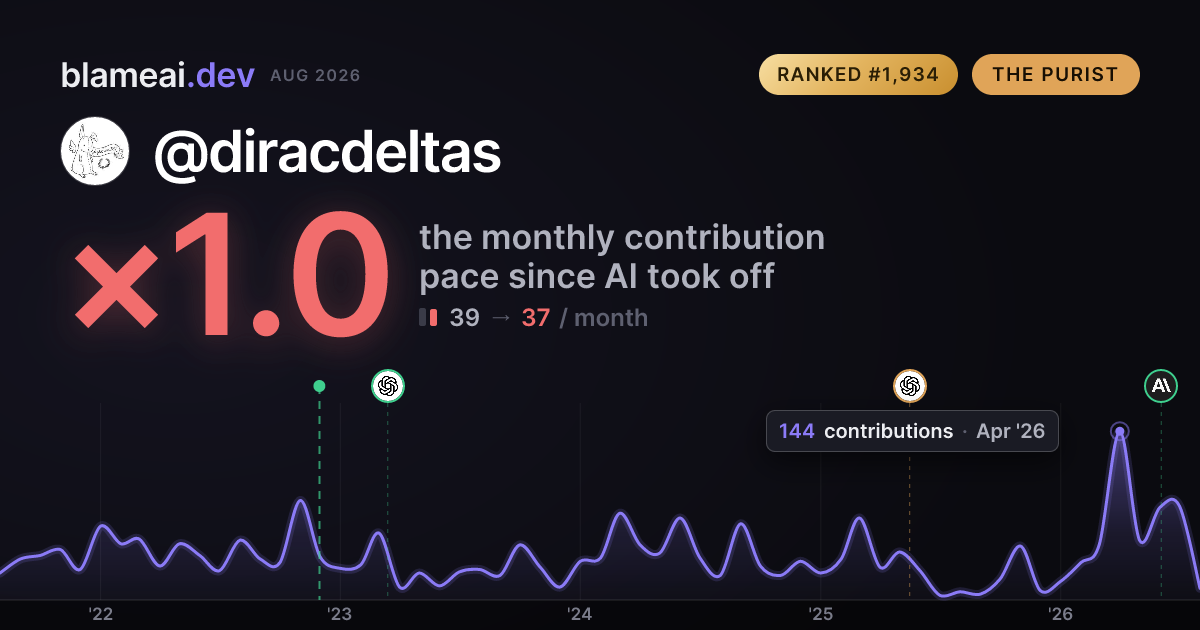Open the blameai.dev logo link
This screenshot has width=1200, height=630.
(158, 75)
